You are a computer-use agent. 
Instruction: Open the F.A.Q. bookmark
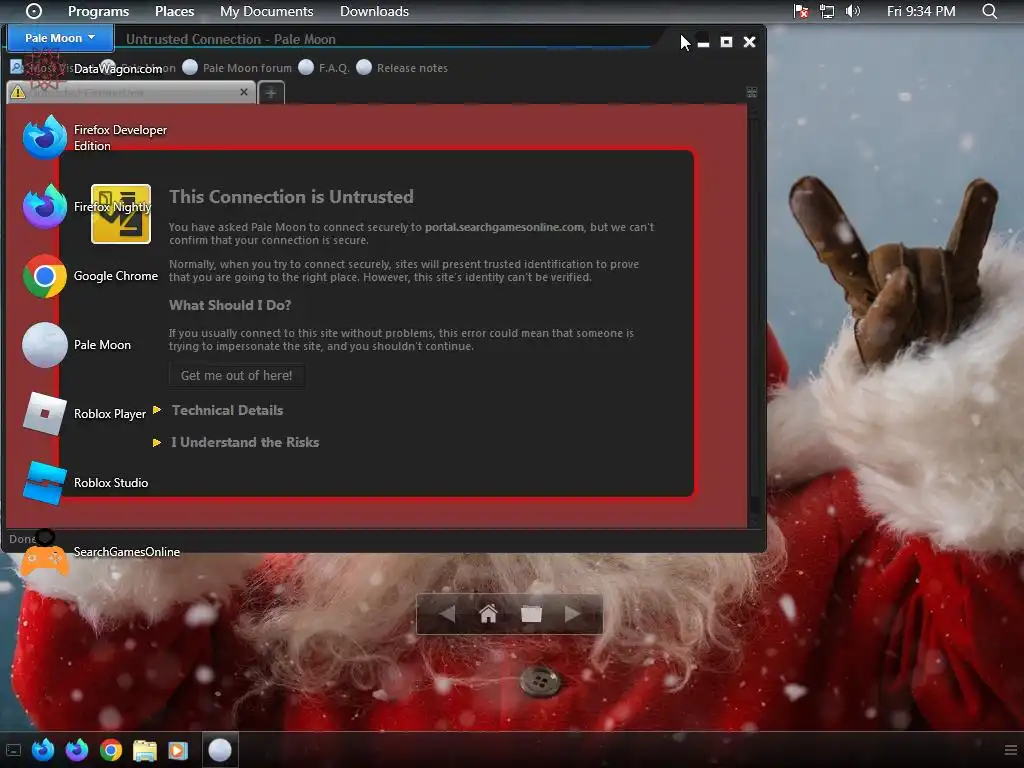pos(324,68)
